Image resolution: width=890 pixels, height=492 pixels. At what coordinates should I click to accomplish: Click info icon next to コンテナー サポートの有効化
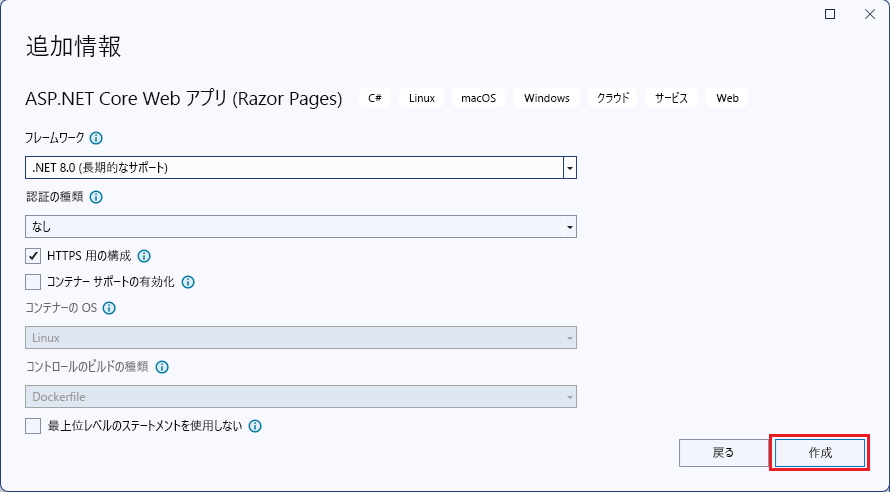(188, 282)
